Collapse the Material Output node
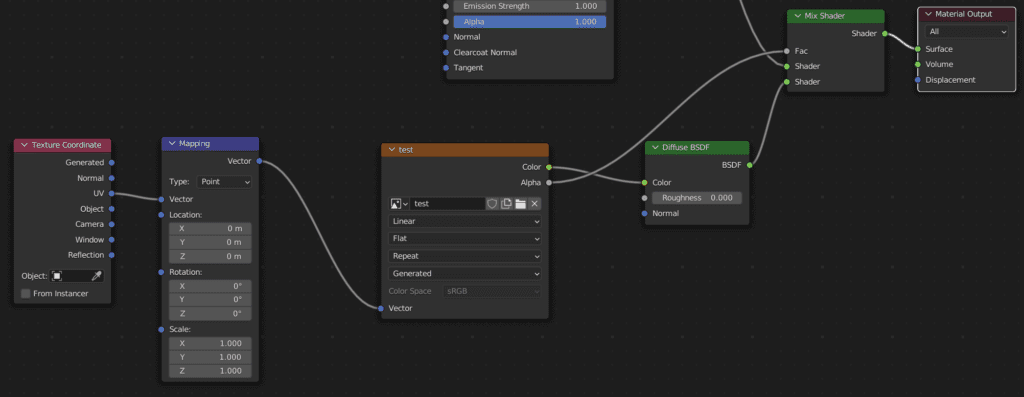Image resolution: width=1024 pixels, height=397 pixels. (x=929, y=14)
